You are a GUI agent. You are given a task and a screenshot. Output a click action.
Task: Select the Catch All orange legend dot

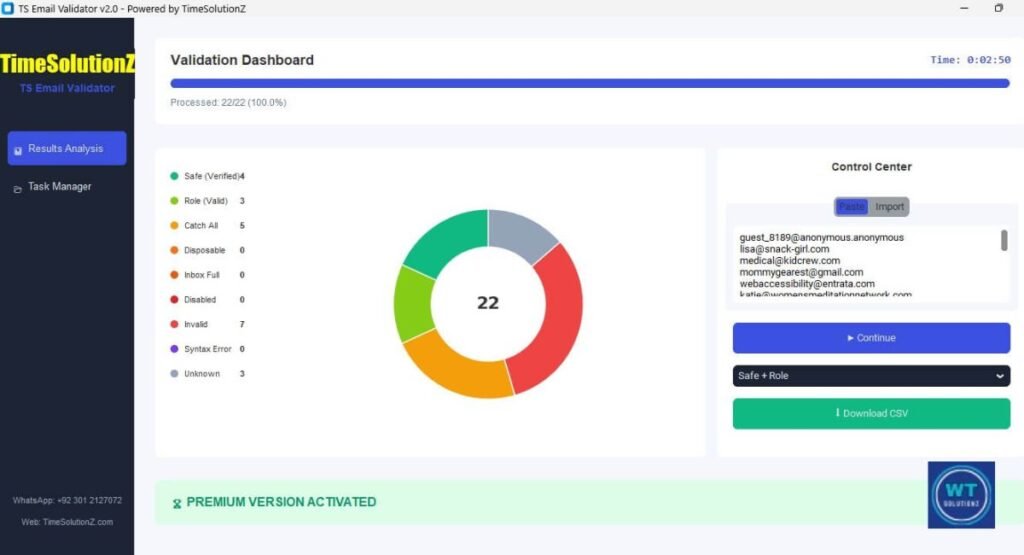174,225
